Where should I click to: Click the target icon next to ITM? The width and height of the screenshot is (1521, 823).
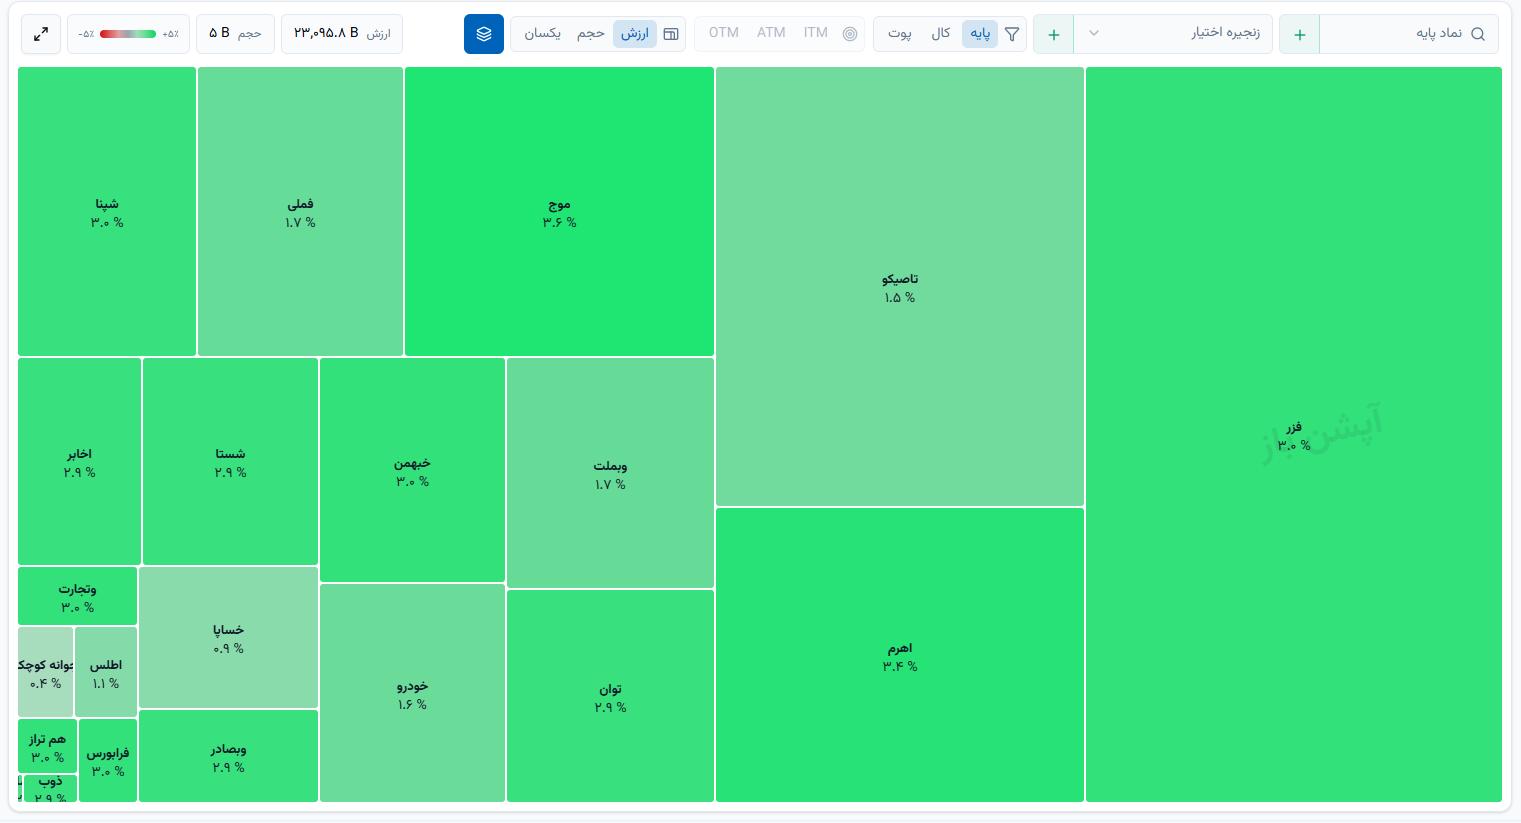(850, 34)
